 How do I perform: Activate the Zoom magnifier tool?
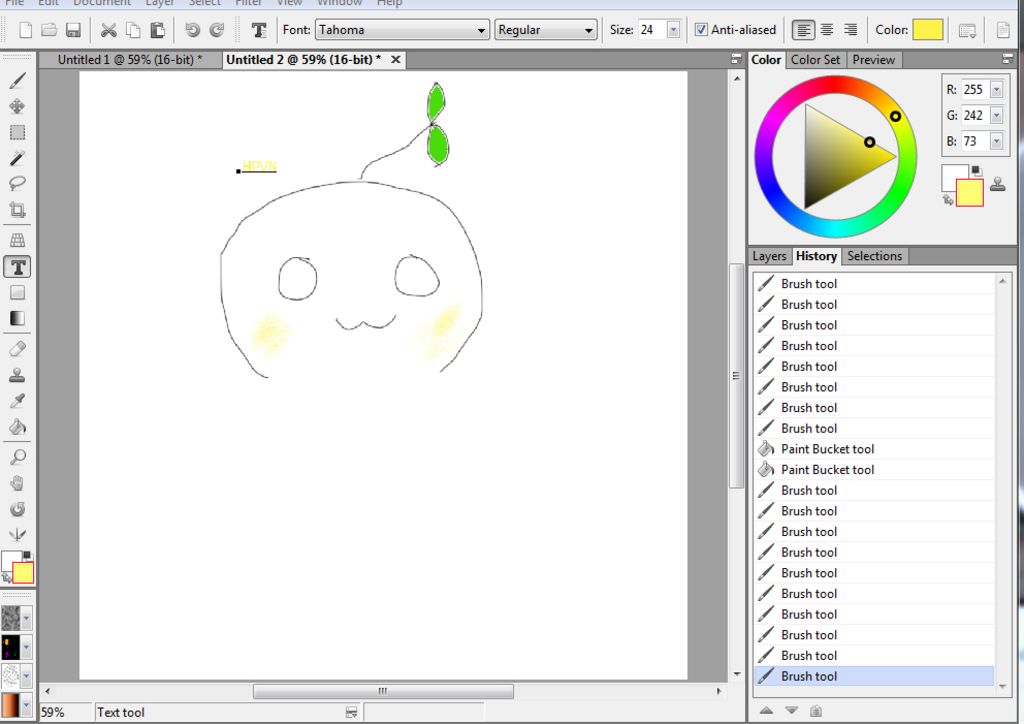[18, 457]
